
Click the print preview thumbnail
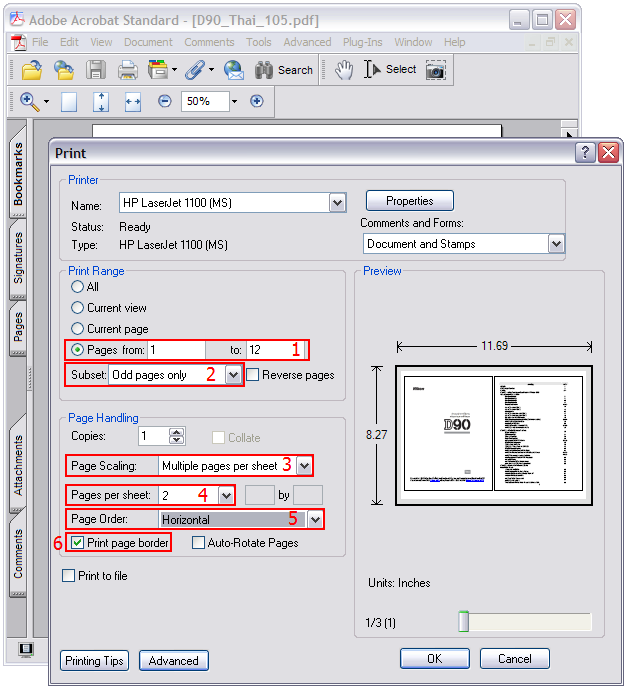(494, 435)
